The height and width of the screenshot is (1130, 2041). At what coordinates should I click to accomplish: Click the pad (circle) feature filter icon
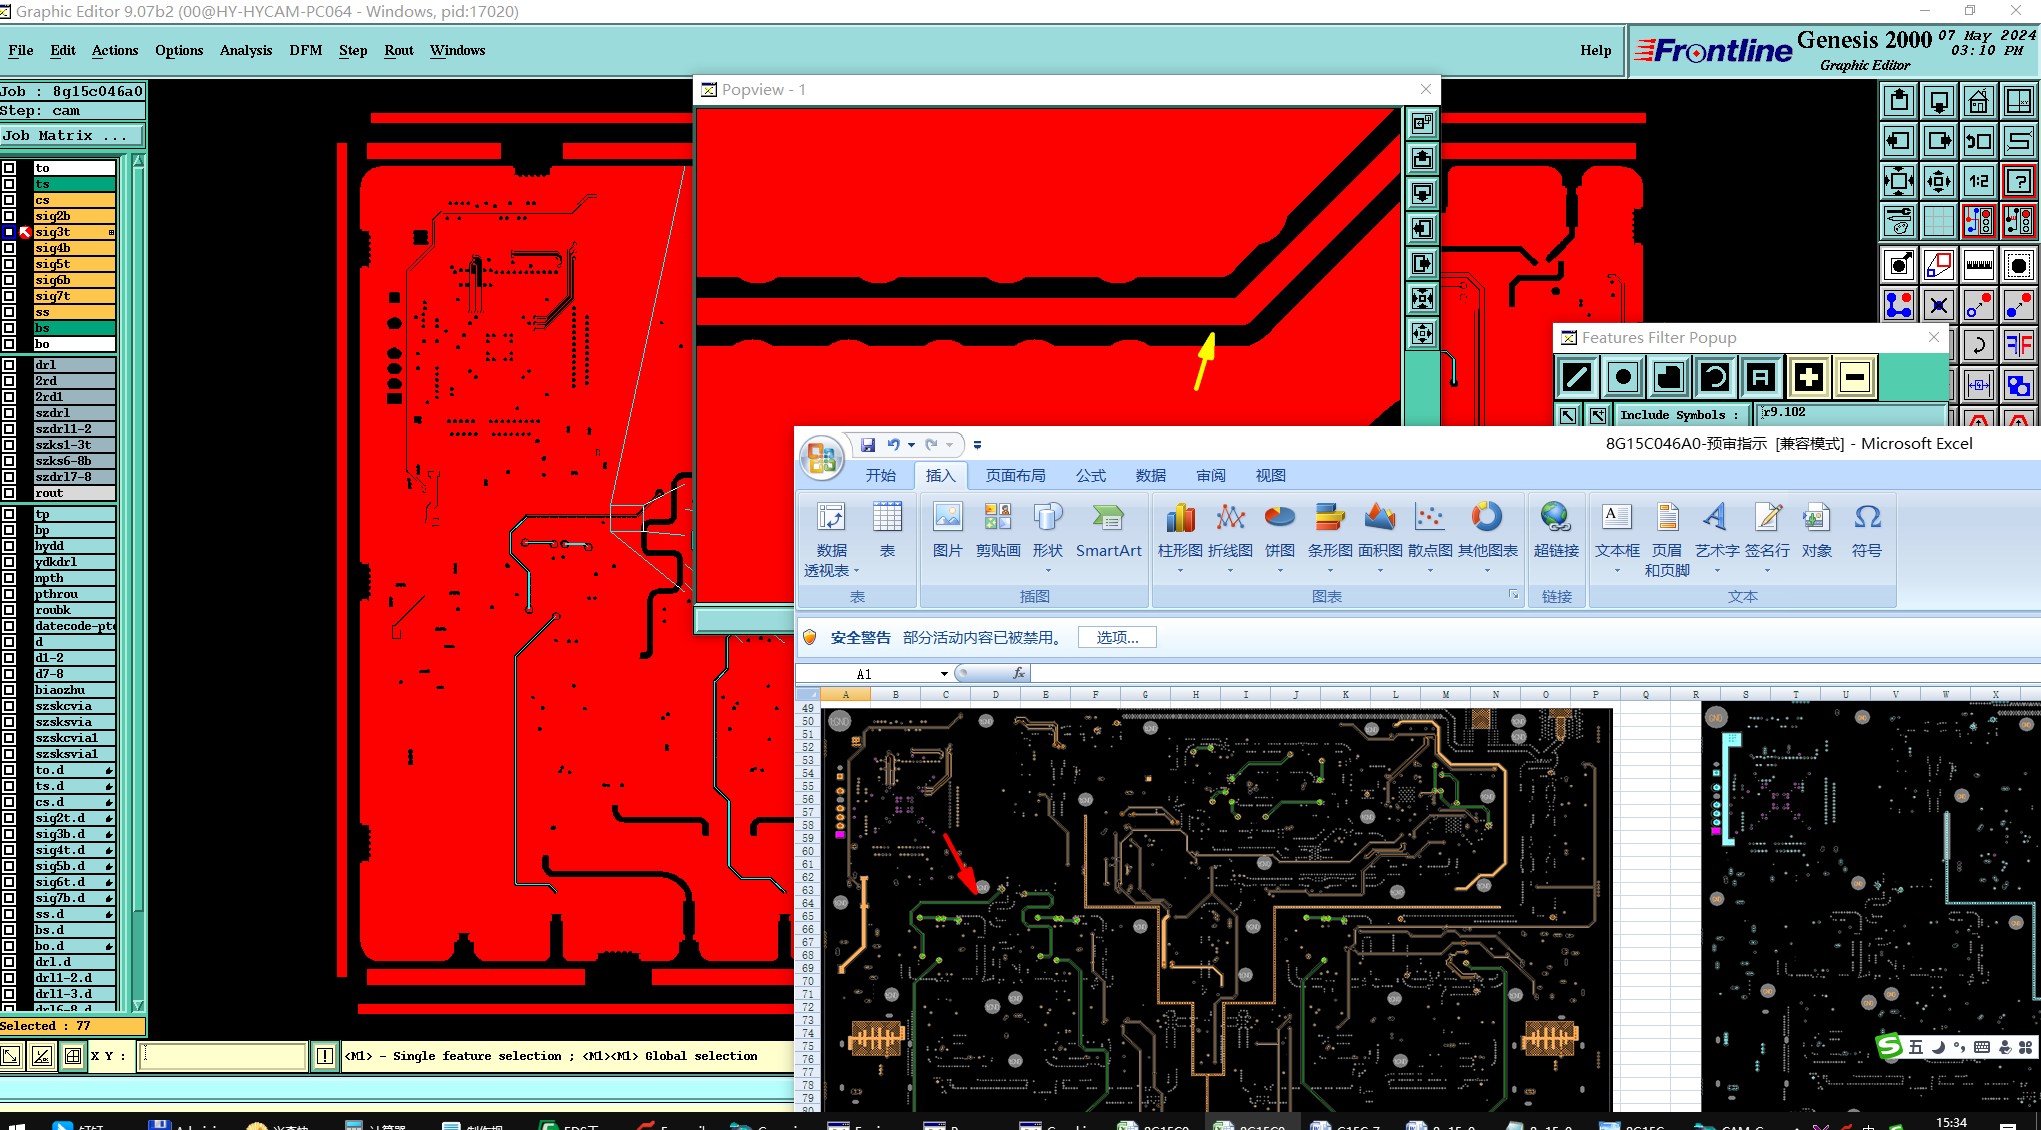click(1623, 377)
